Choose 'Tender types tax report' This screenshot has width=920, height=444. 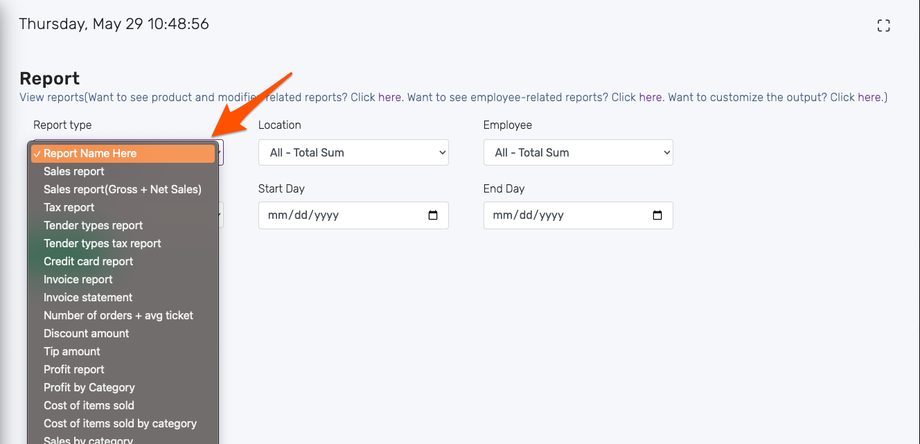[x=102, y=244]
